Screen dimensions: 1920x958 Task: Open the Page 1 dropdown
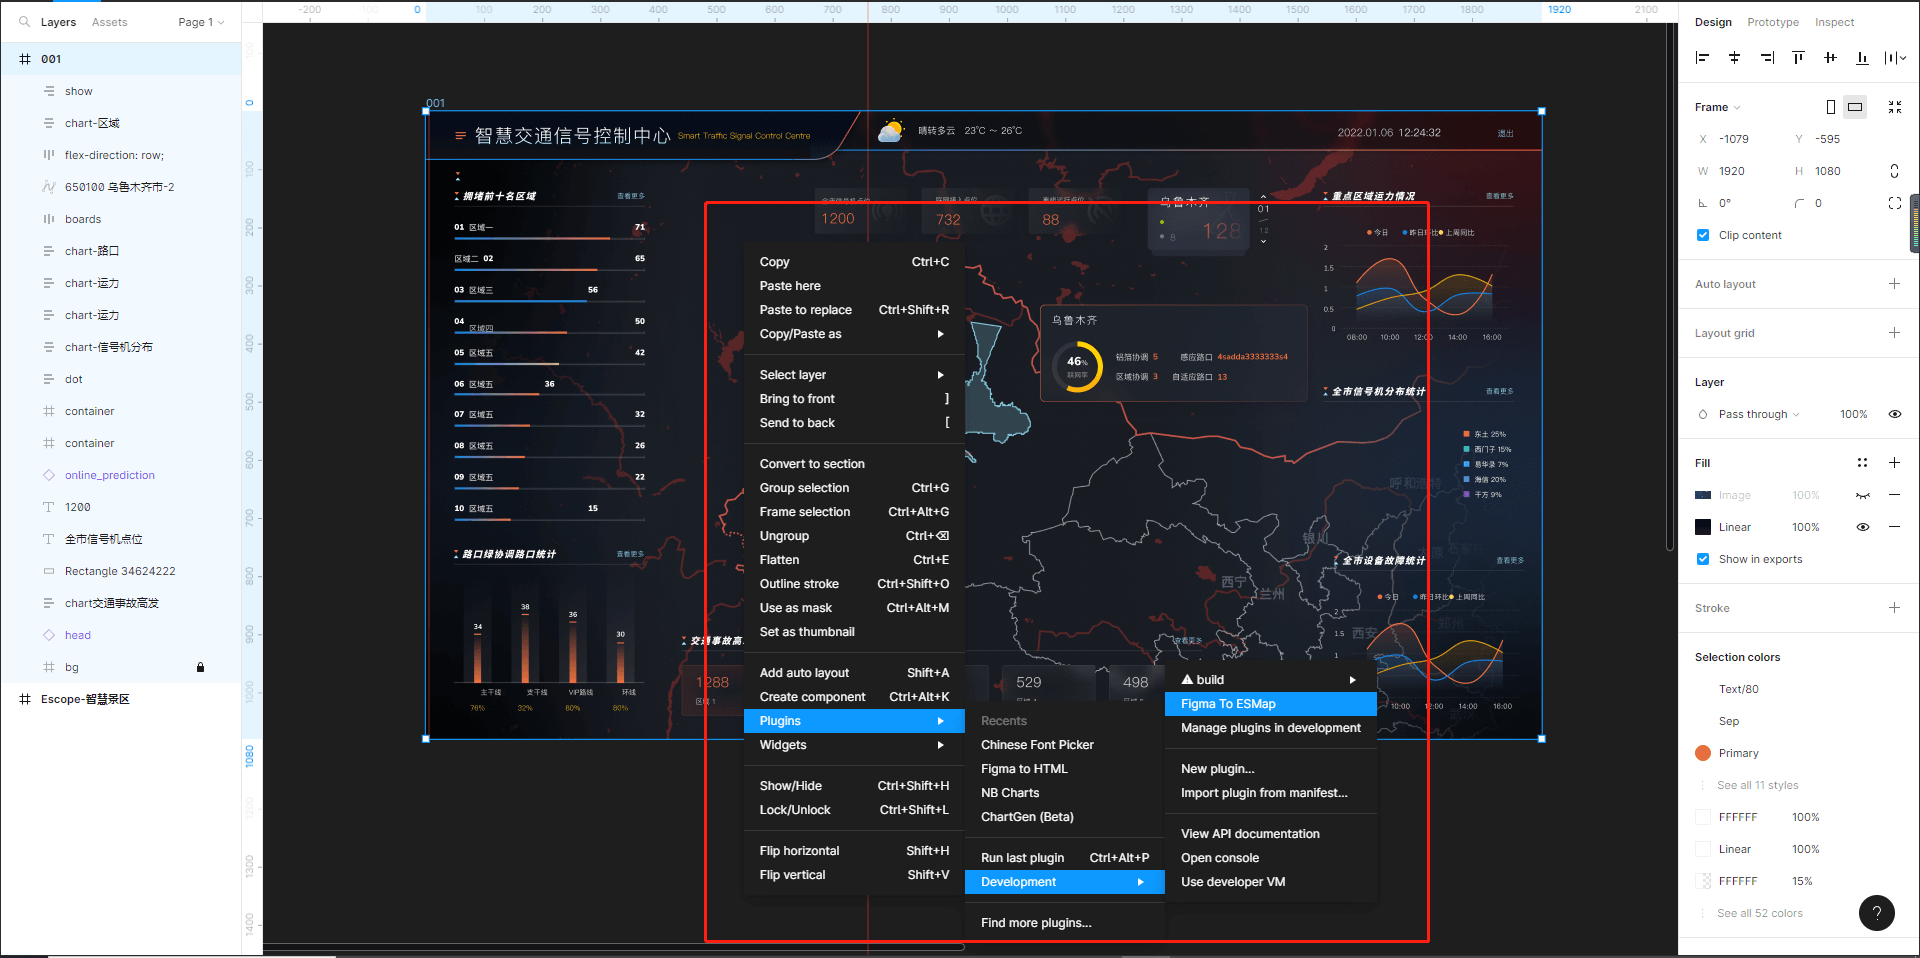point(201,22)
